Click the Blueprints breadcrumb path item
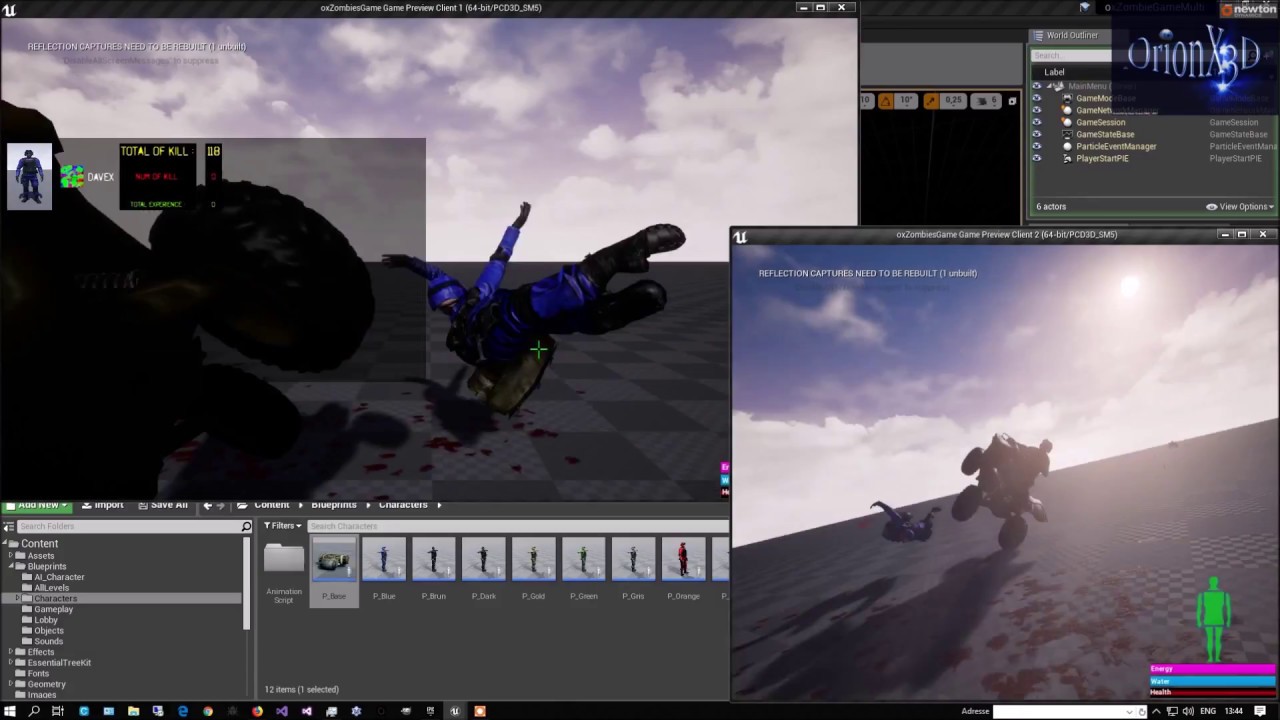 [x=334, y=505]
